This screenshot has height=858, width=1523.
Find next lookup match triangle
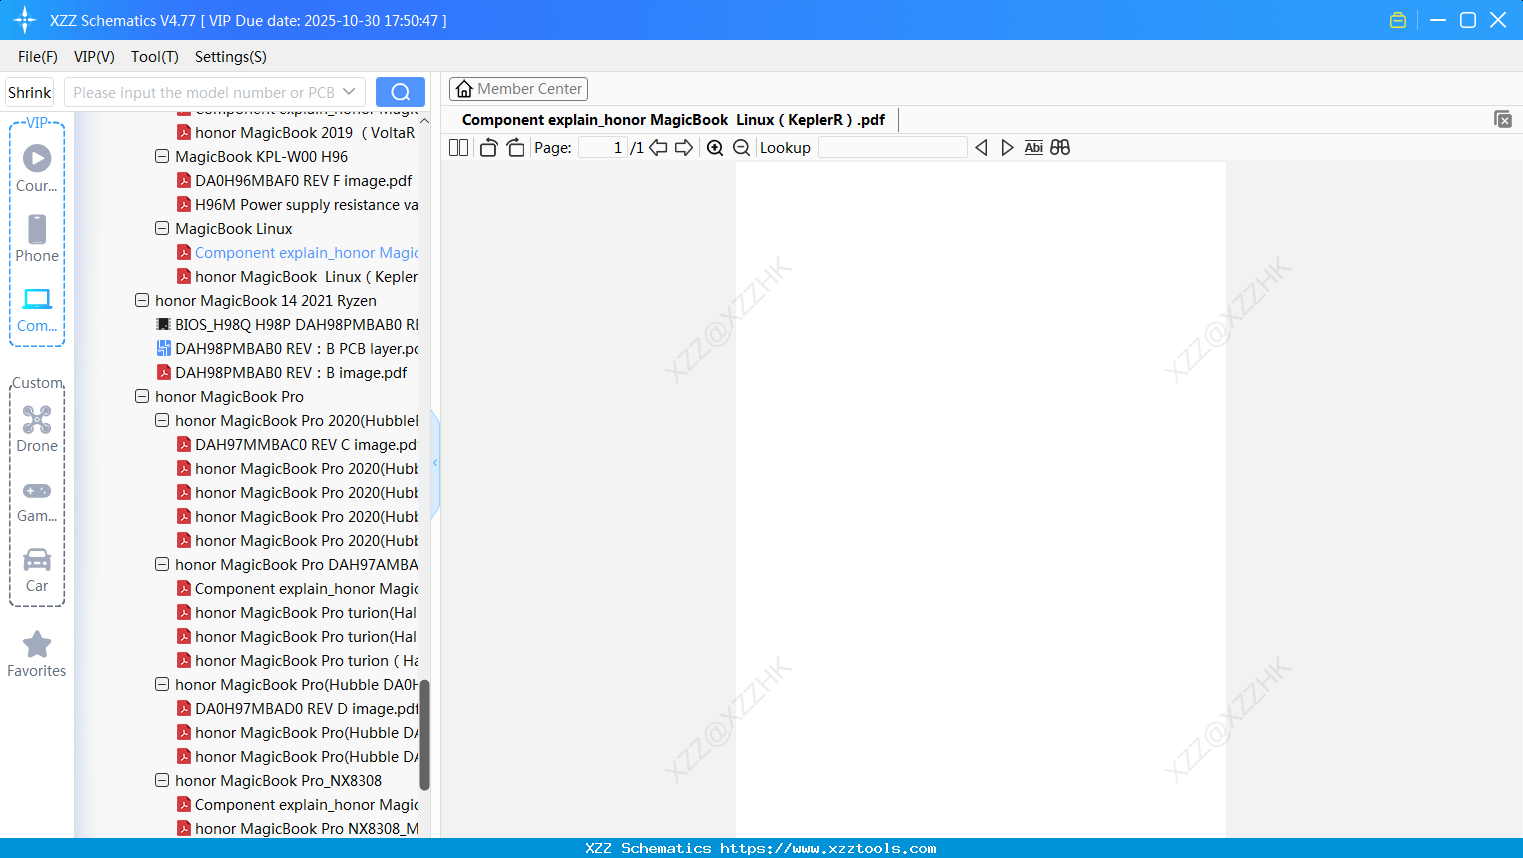pyautogui.click(x=1007, y=148)
